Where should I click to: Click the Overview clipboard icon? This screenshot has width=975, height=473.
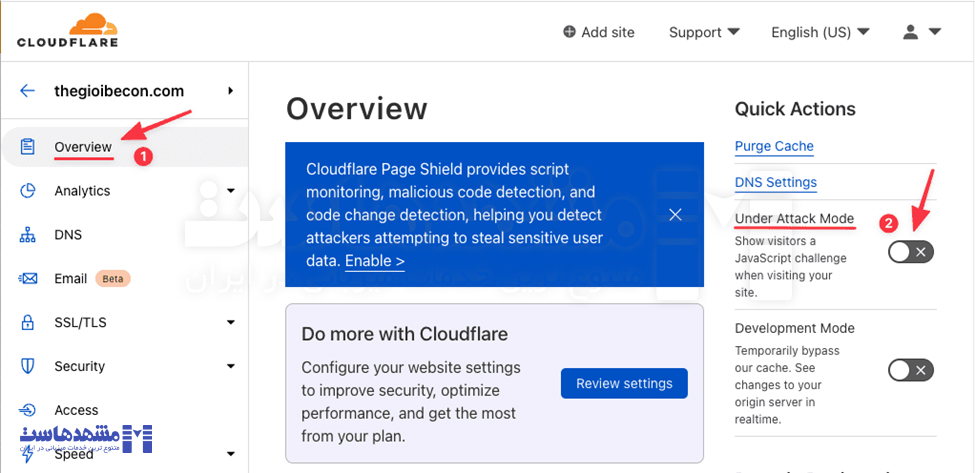pyautogui.click(x=28, y=147)
